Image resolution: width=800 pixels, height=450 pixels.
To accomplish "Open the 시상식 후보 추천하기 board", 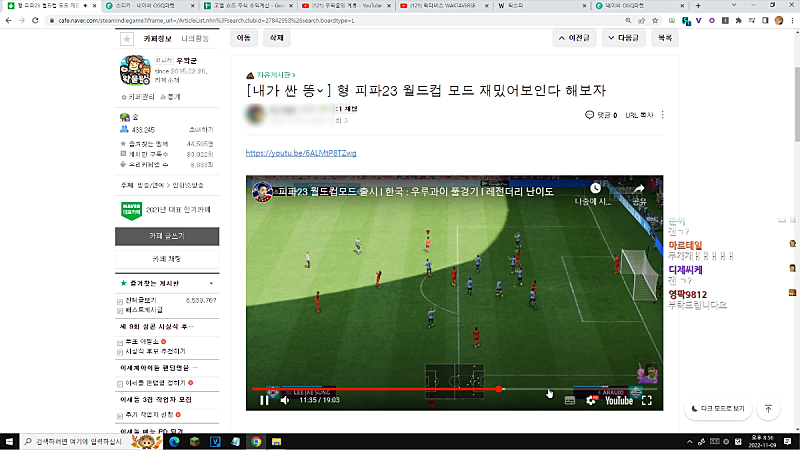I will pos(155,352).
